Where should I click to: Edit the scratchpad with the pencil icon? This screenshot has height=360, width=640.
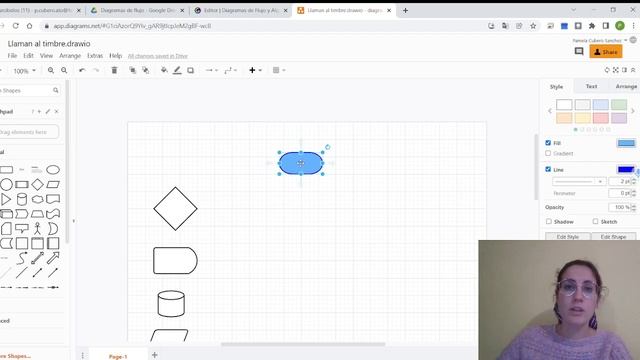[48, 111]
